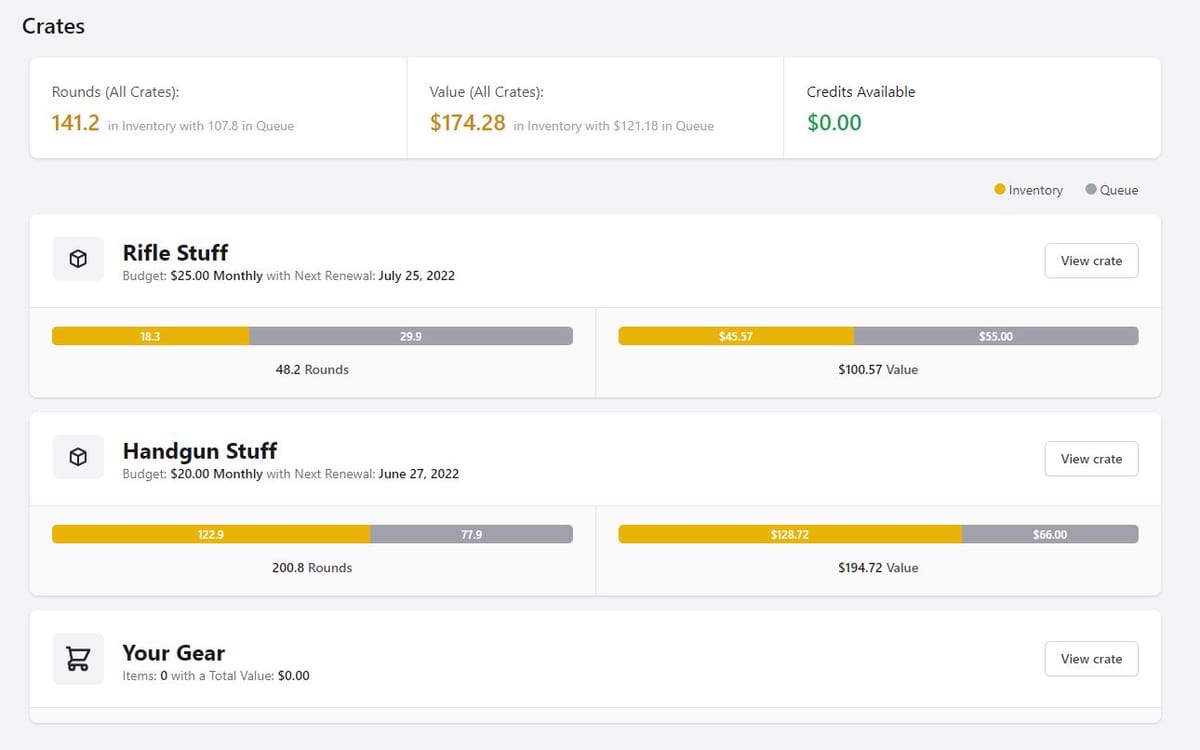Open the Rifle Stuff crate with View crate
The width and height of the screenshot is (1200, 750).
tap(1091, 261)
